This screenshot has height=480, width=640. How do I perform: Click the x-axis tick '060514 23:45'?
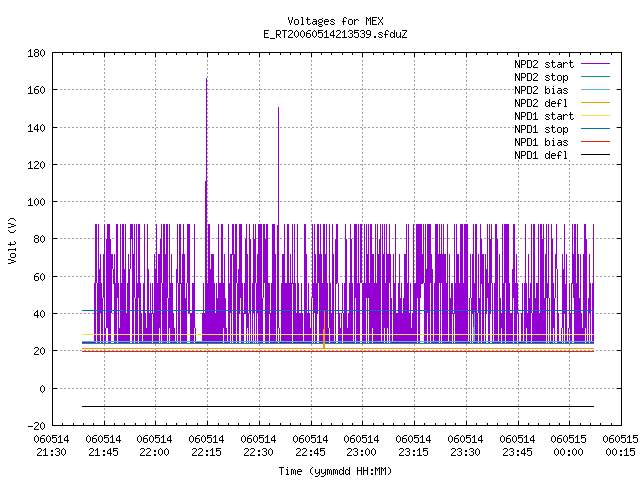pyautogui.click(x=517, y=446)
